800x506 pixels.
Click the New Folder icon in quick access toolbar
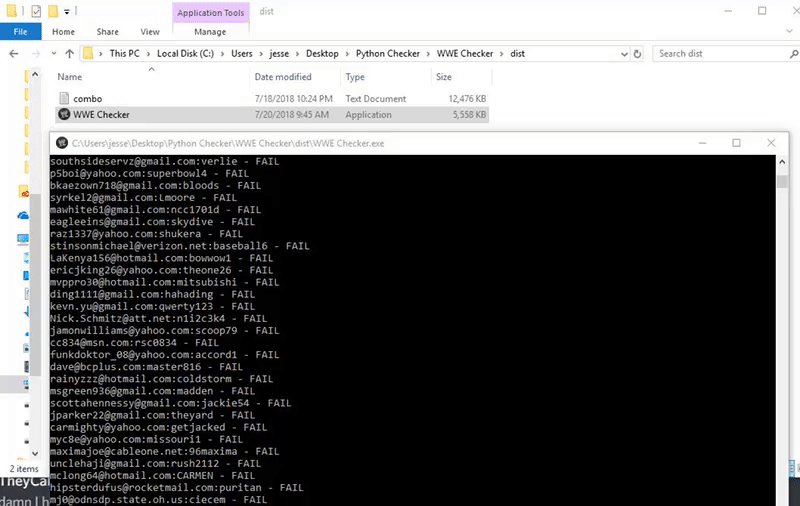pos(53,11)
